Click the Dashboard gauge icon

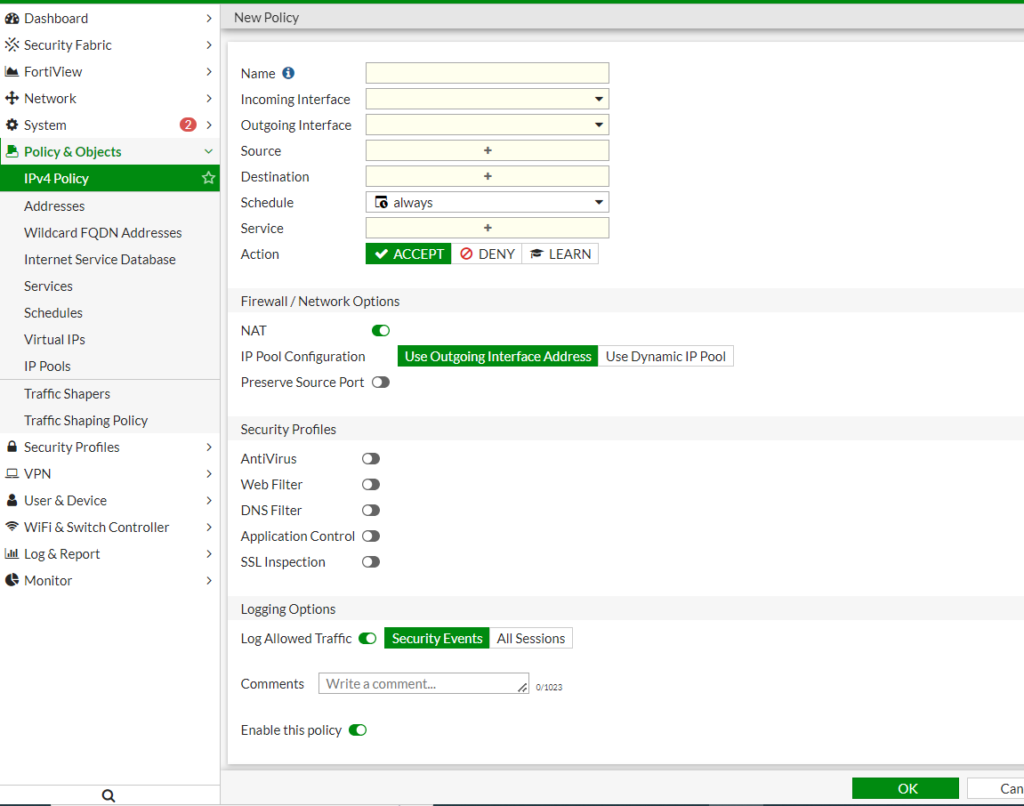click(12, 18)
